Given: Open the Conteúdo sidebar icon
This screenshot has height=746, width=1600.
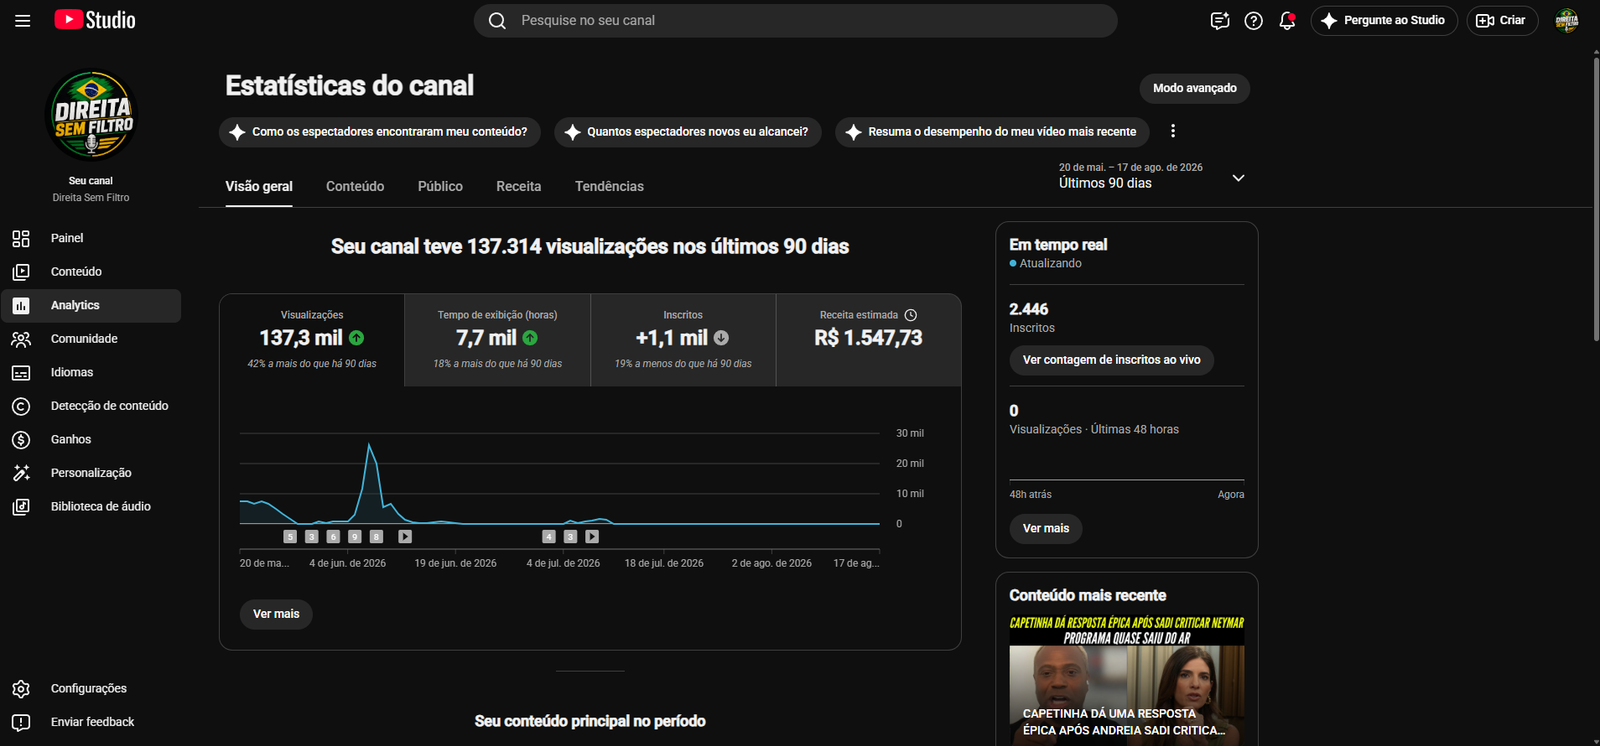Looking at the screenshot, I should pos(21,272).
